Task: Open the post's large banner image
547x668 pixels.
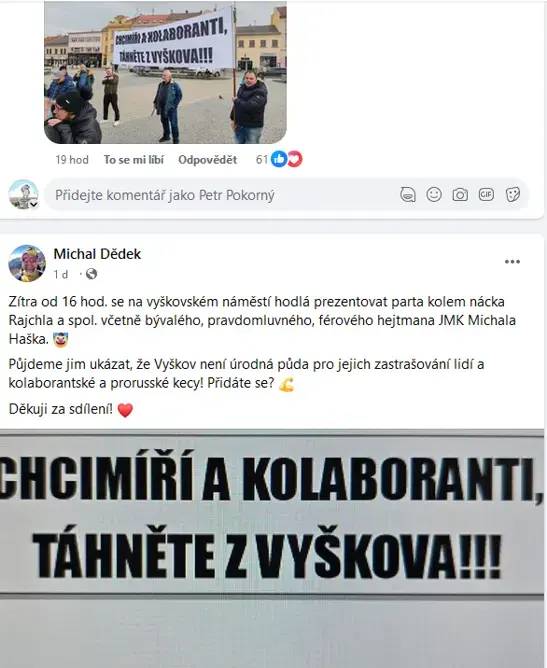Action: pyautogui.click(x=272, y=549)
